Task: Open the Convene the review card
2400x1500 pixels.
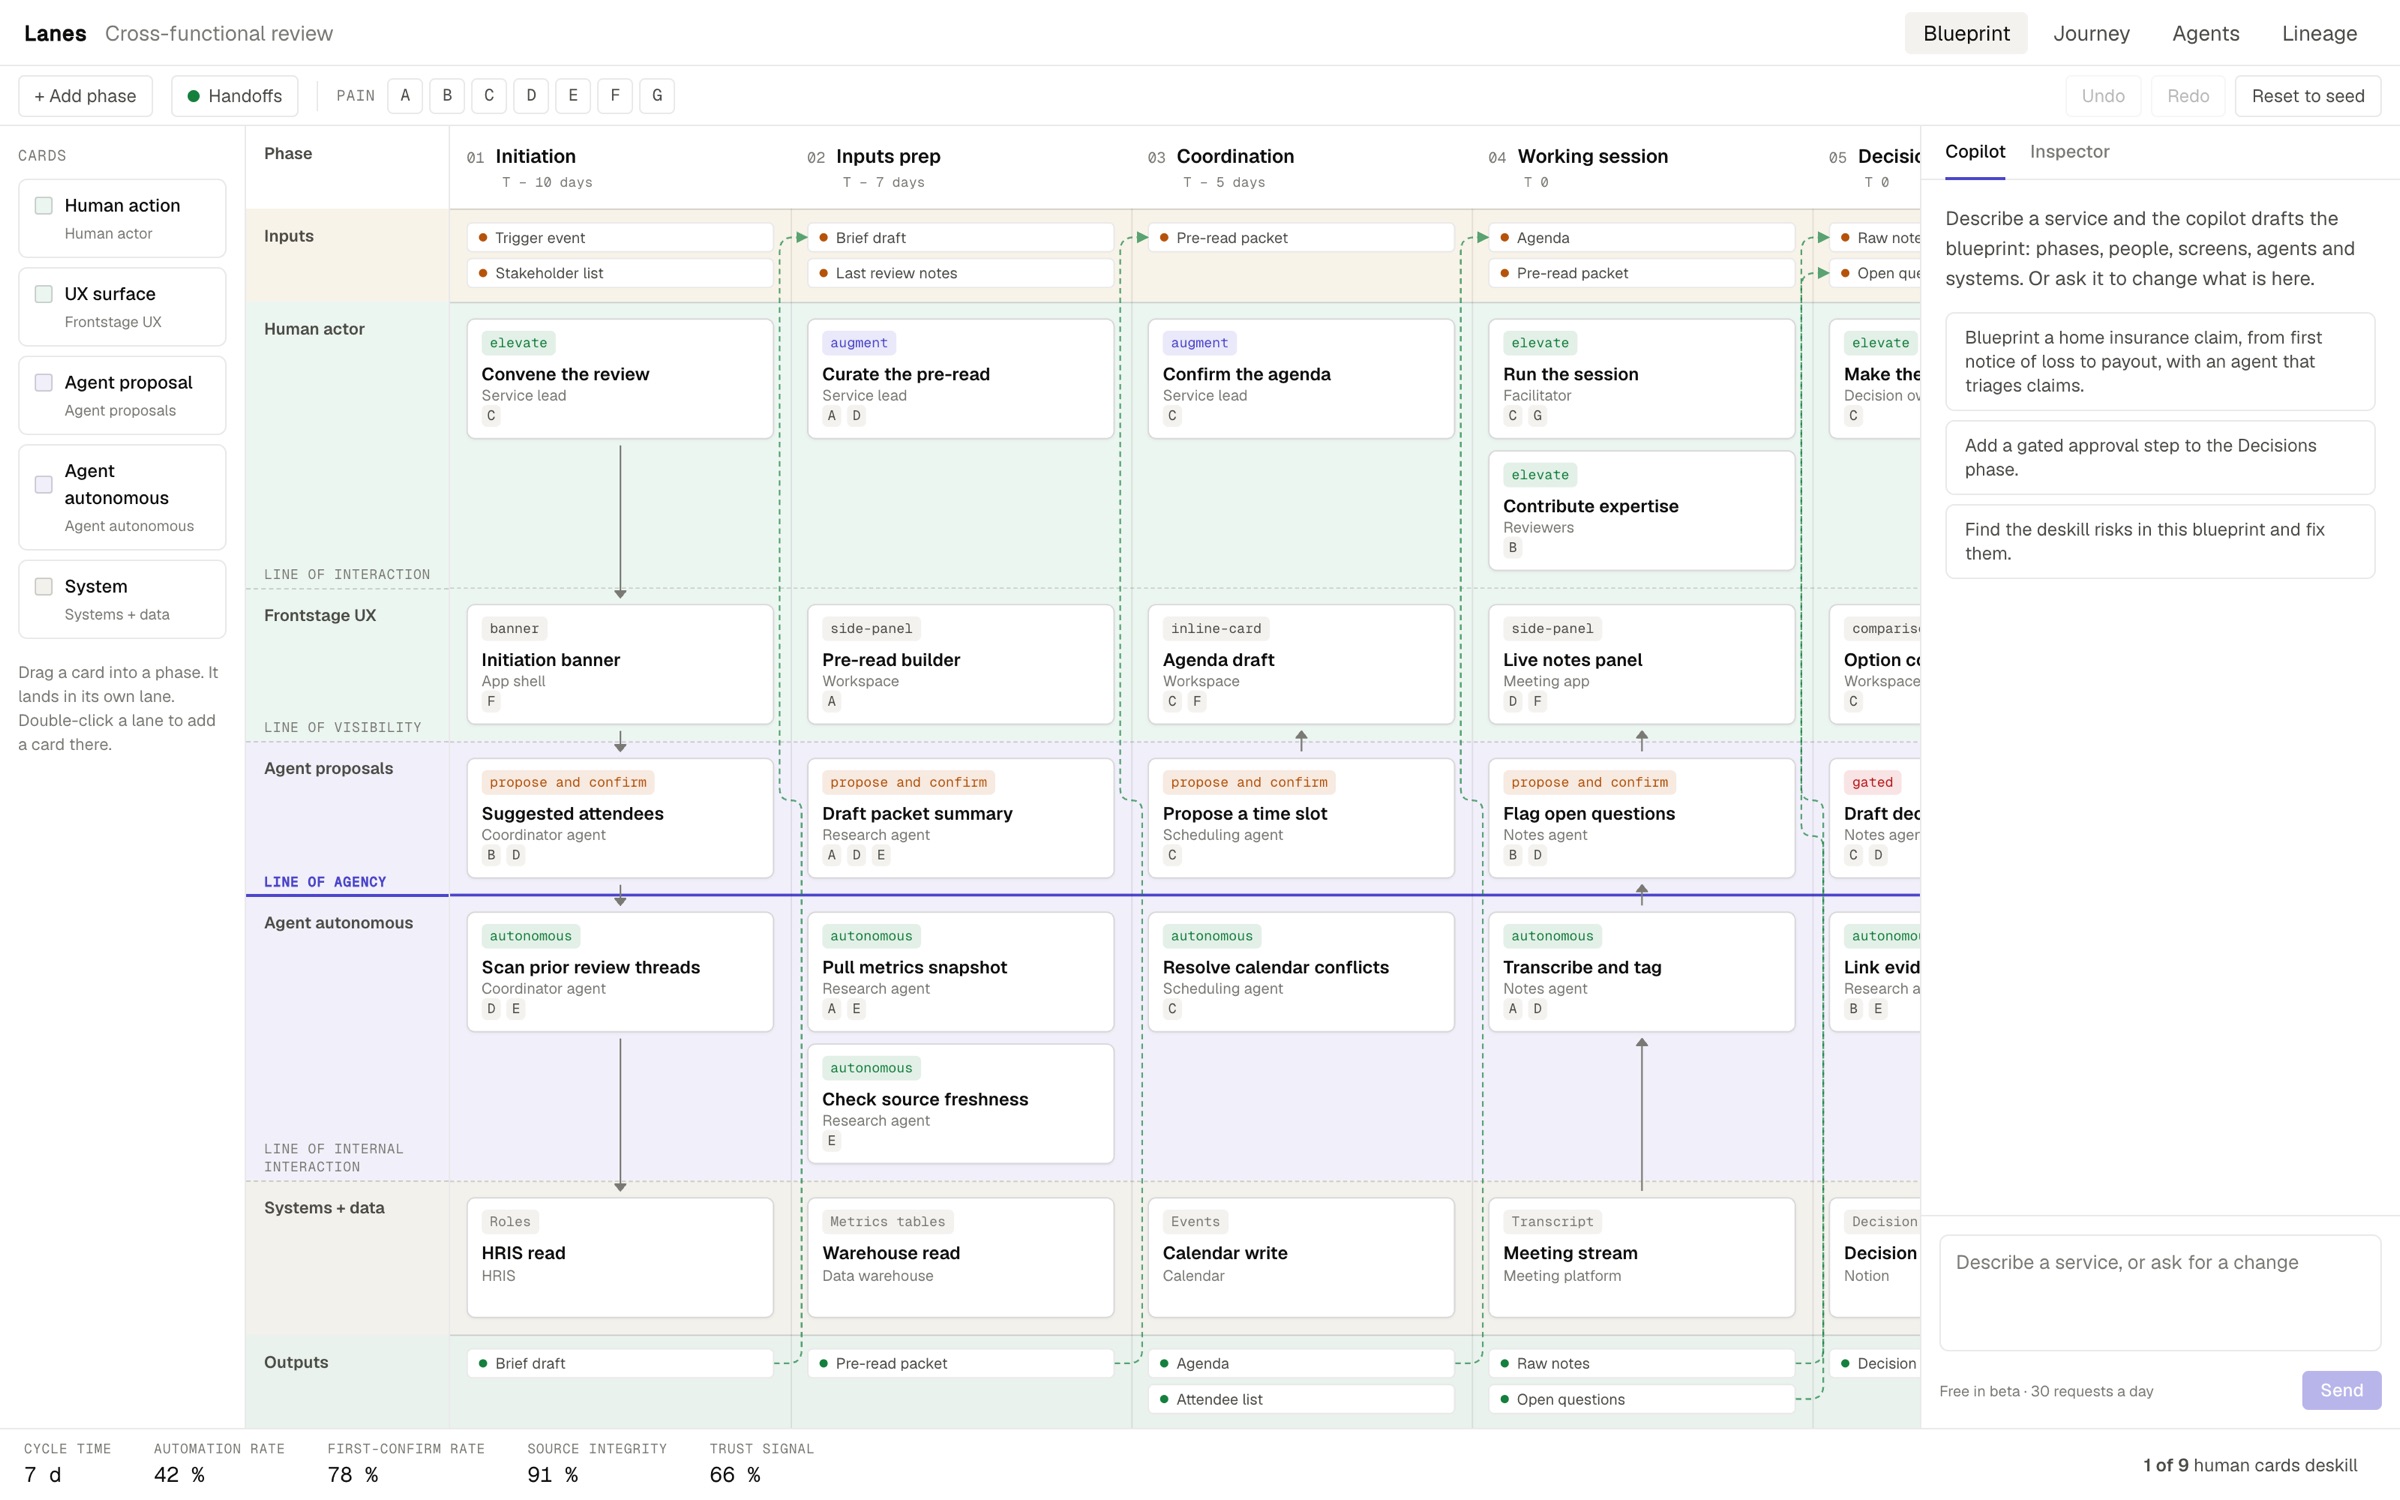Action: pyautogui.click(x=620, y=379)
